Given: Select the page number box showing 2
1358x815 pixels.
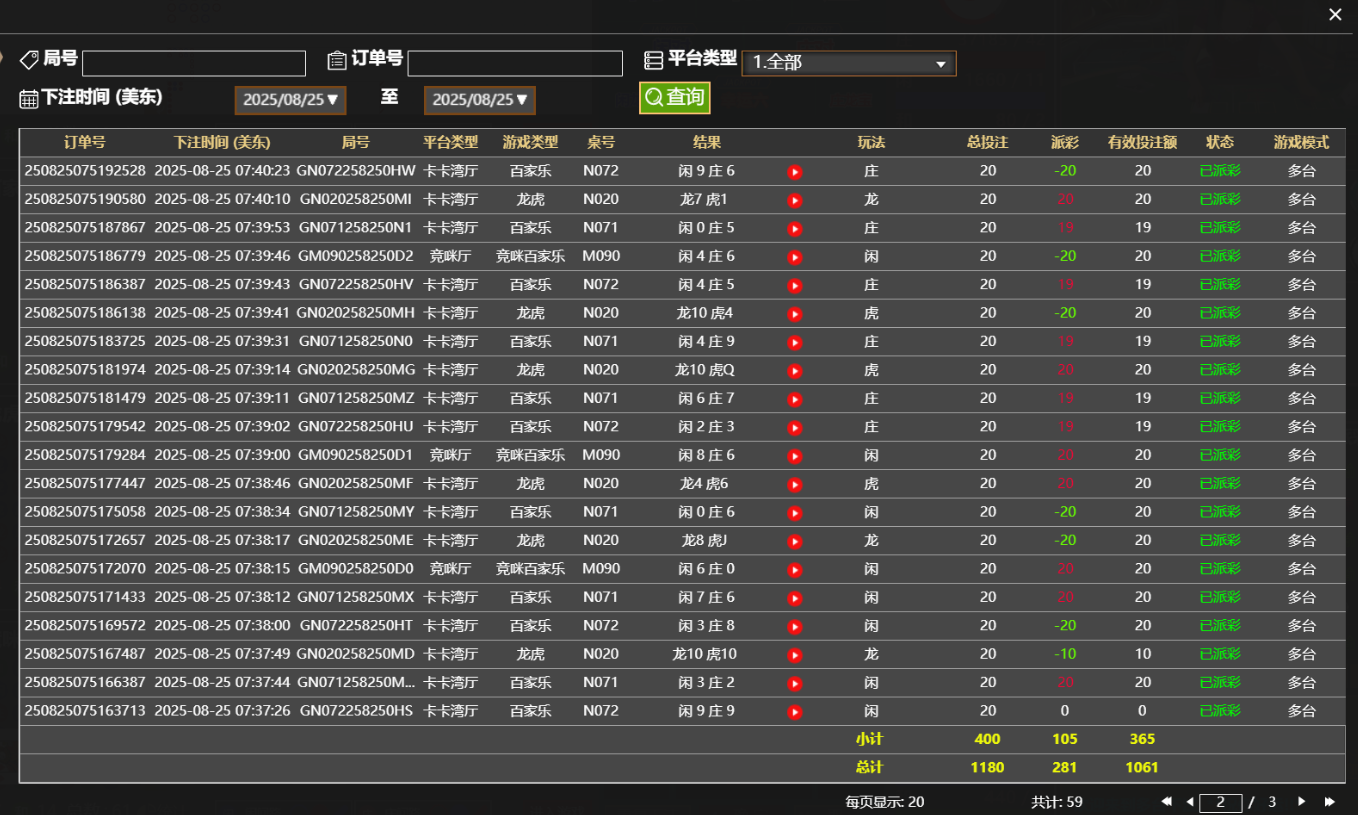Looking at the screenshot, I should 1222,801.
